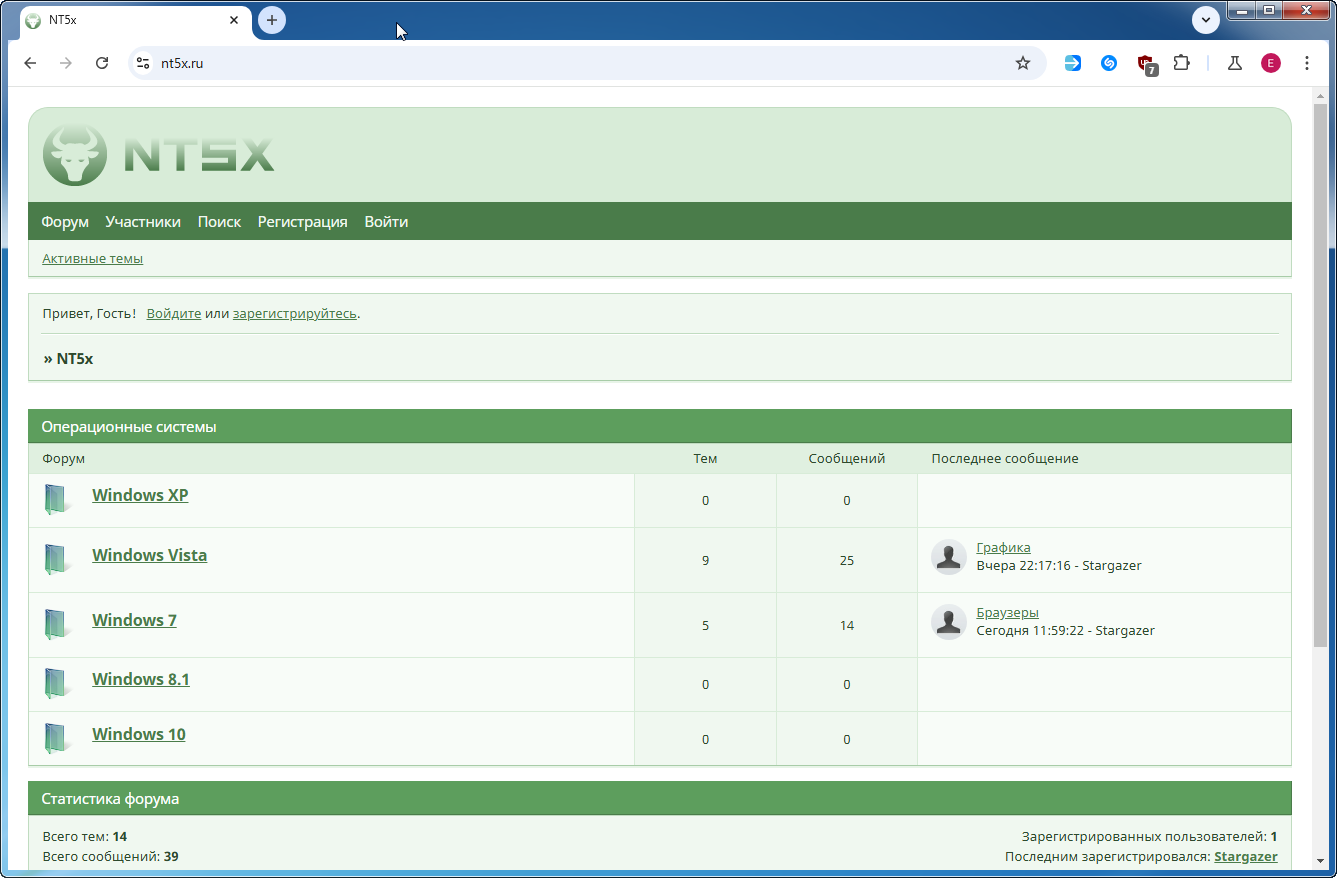Click the uBlock extension icon with badge

click(x=1145, y=63)
